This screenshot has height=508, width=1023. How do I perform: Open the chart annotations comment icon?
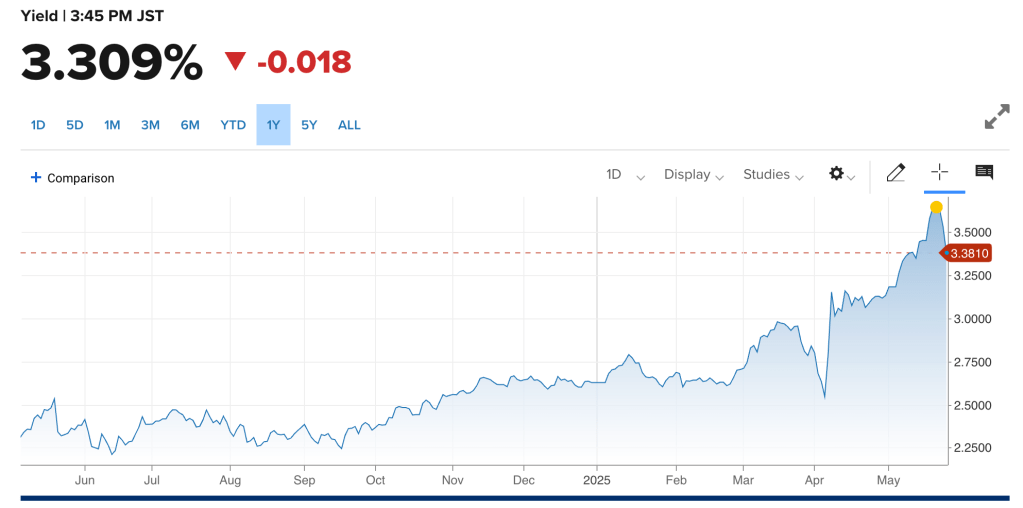[x=984, y=173]
